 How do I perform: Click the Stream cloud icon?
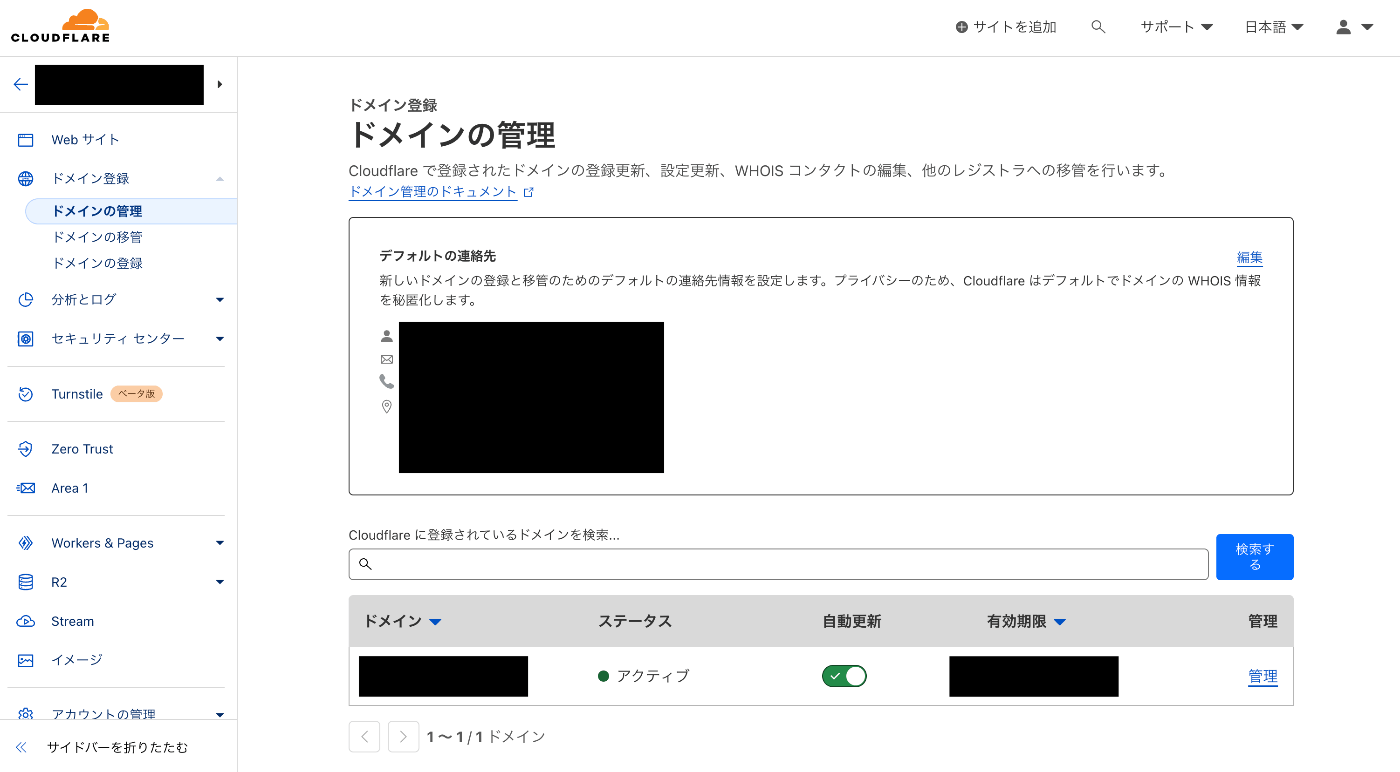click(x=26, y=621)
